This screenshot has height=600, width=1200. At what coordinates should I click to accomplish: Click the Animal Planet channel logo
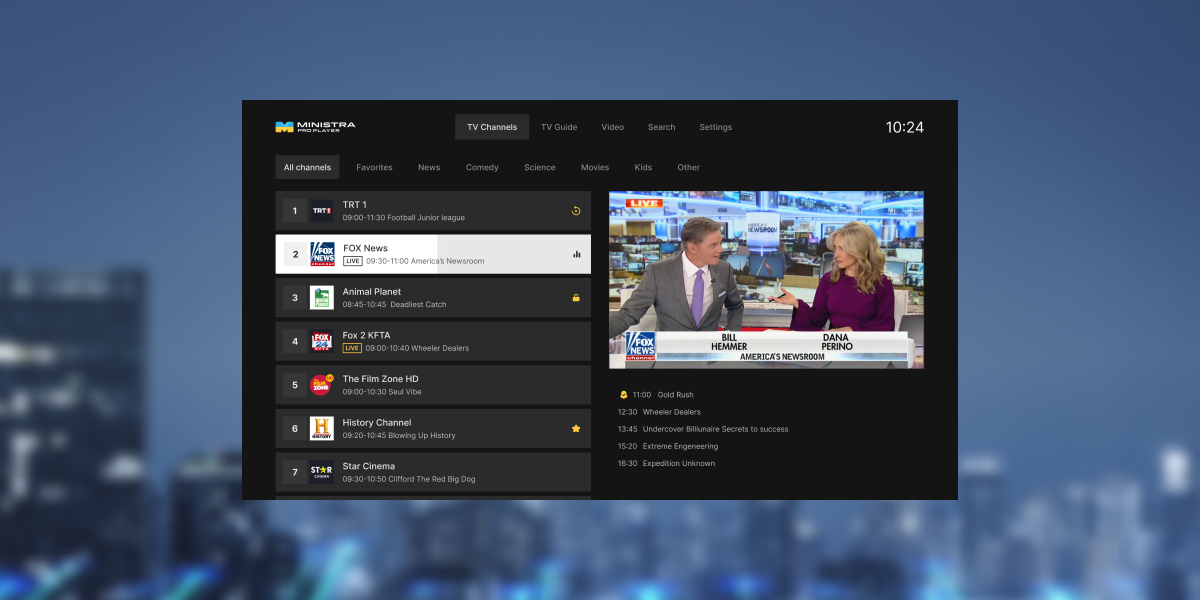(x=321, y=298)
